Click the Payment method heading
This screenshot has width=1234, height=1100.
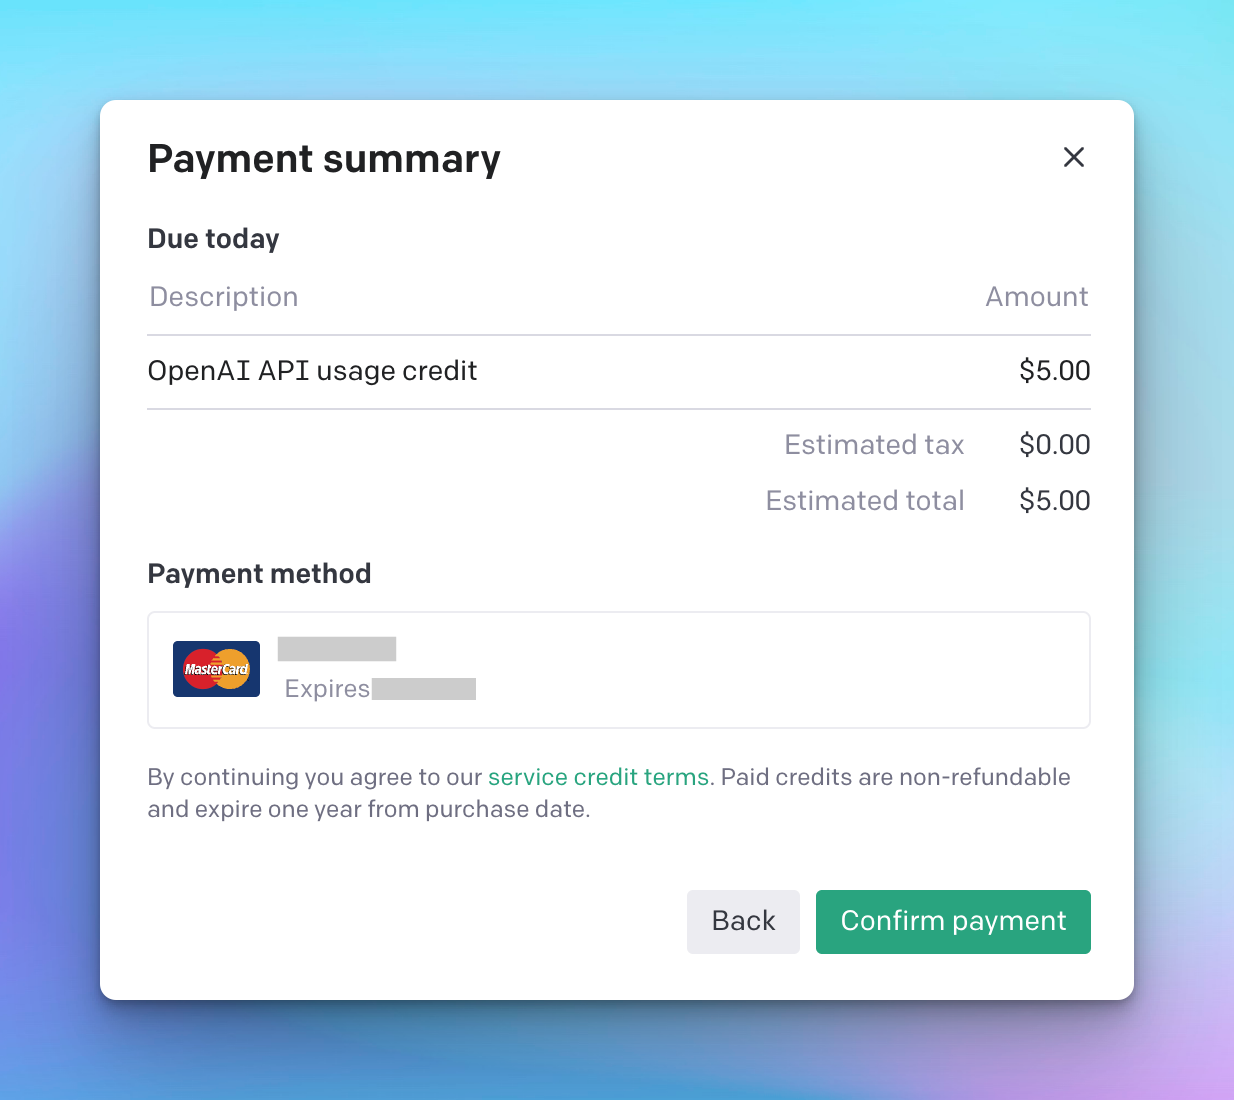260,574
